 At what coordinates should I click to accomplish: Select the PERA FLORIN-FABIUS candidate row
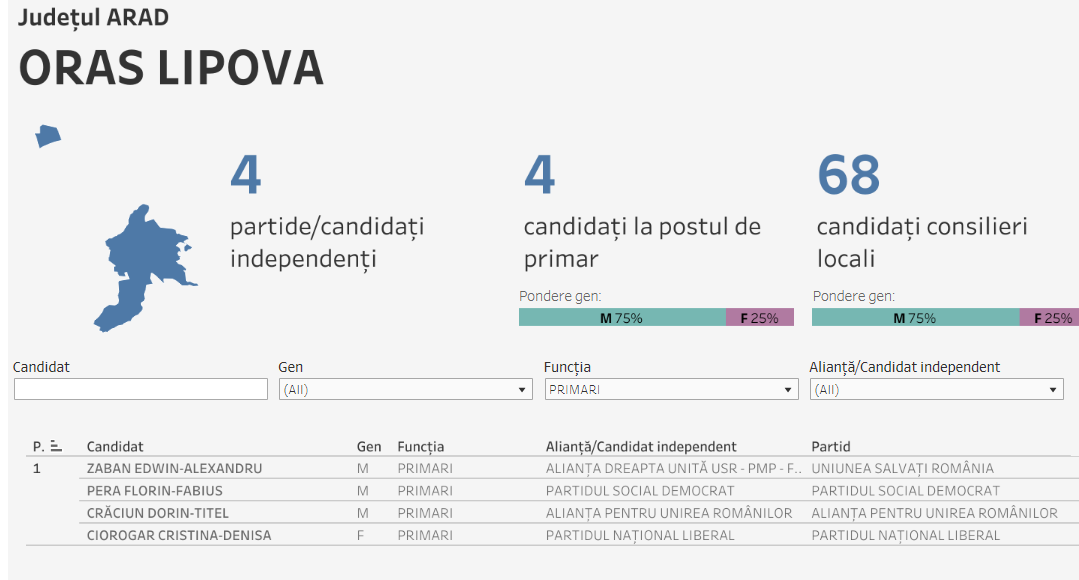point(154,491)
